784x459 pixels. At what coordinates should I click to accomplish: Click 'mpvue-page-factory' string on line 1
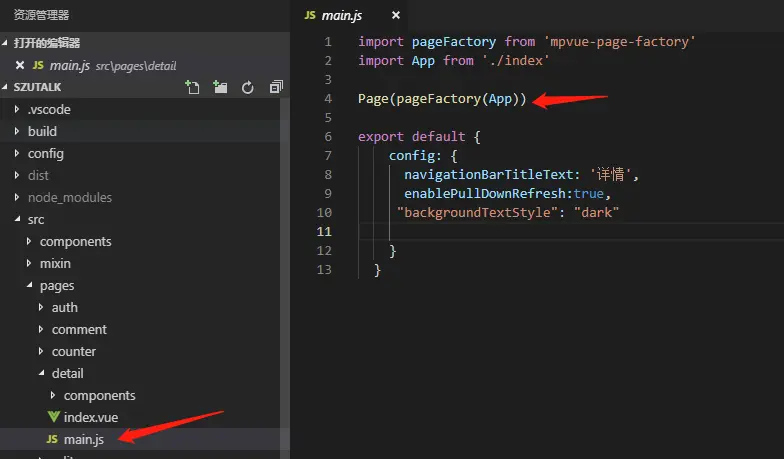coord(619,42)
